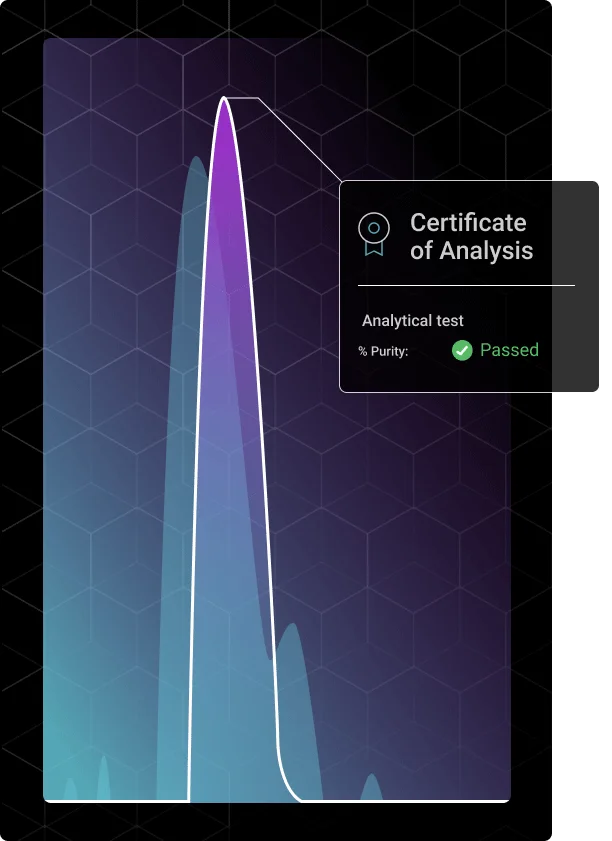The height and width of the screenshot is (841, 612).
Task: Click the "% Purity:" label
Action: pos(383,351)
